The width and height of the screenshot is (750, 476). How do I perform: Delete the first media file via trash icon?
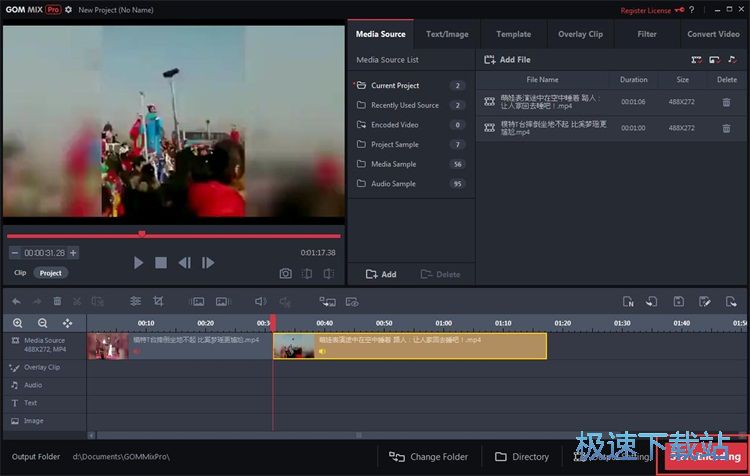(x=726, y=102)
